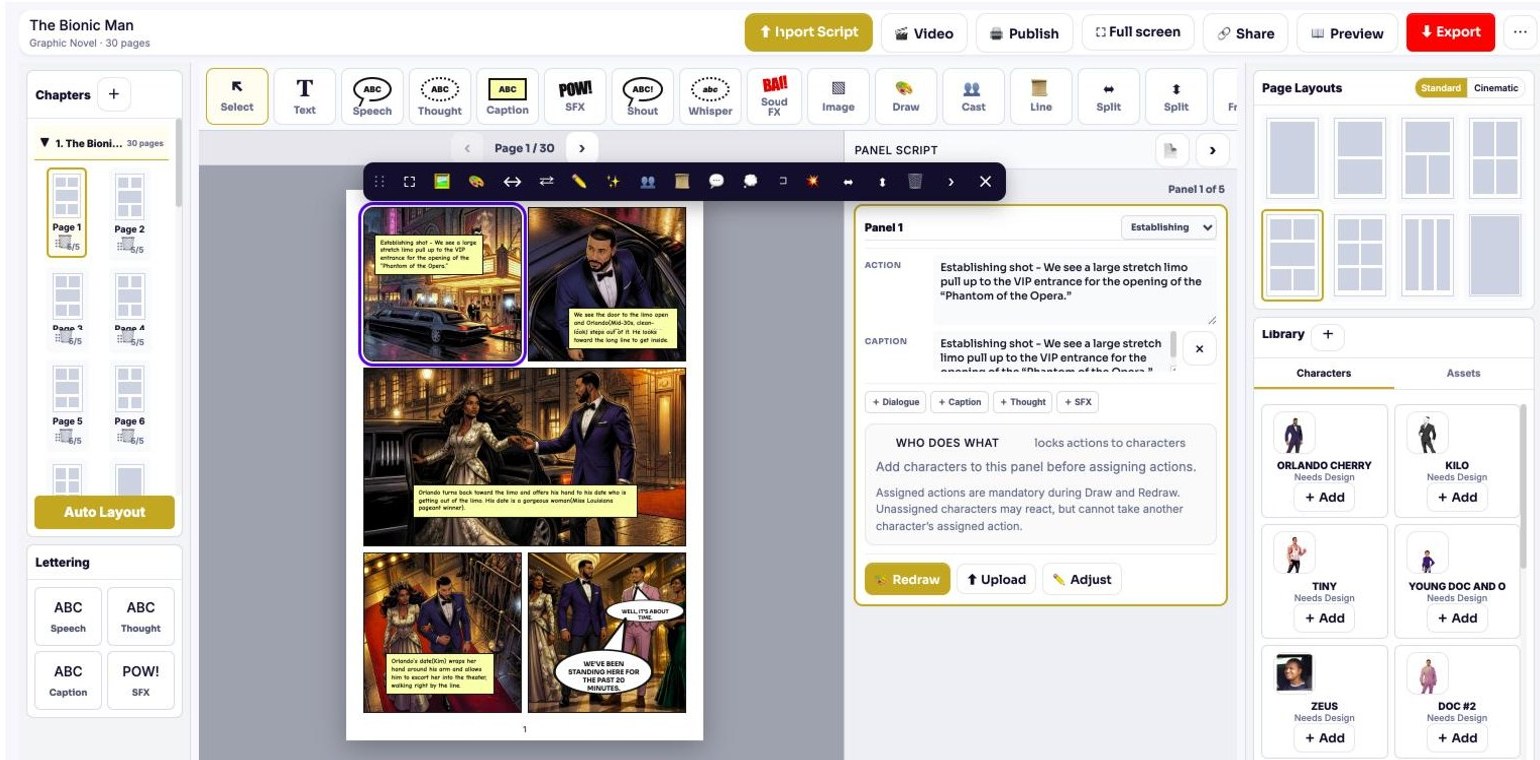The height and width of the screenshot is (760, 1540).
Task: Switch page layouts to Standard
Action: click(1441, 88)
